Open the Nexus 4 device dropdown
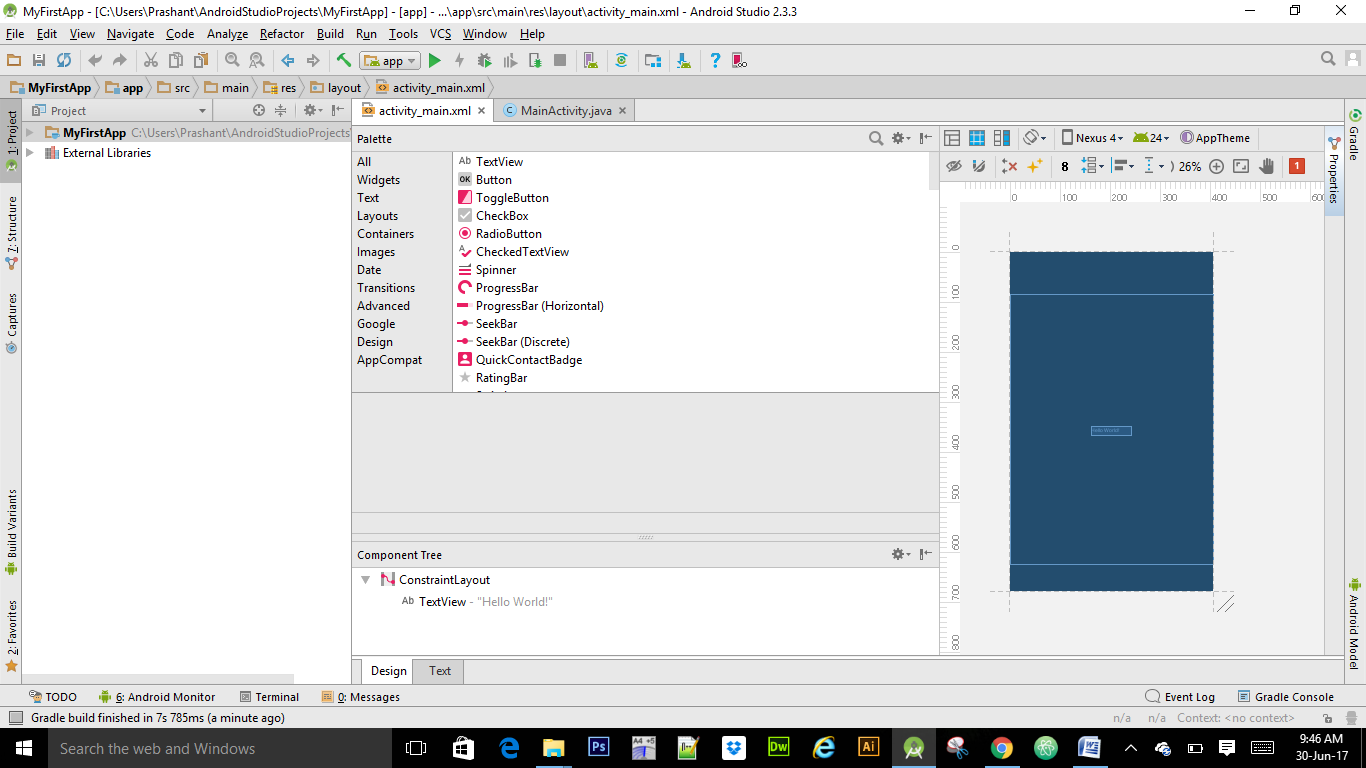The image size is (1366, 768). (1092, 138)
